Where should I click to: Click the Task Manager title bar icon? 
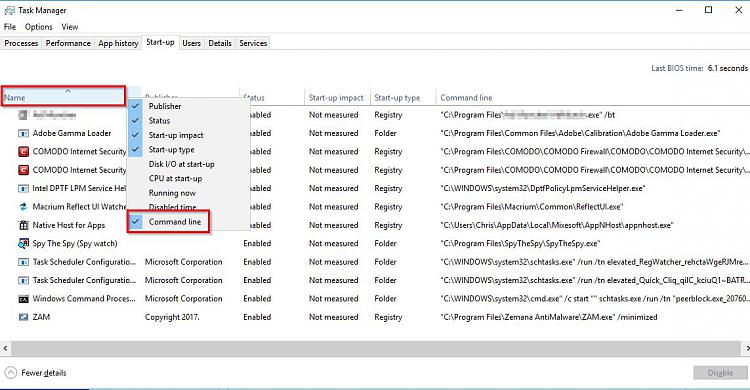pos(9,10)
